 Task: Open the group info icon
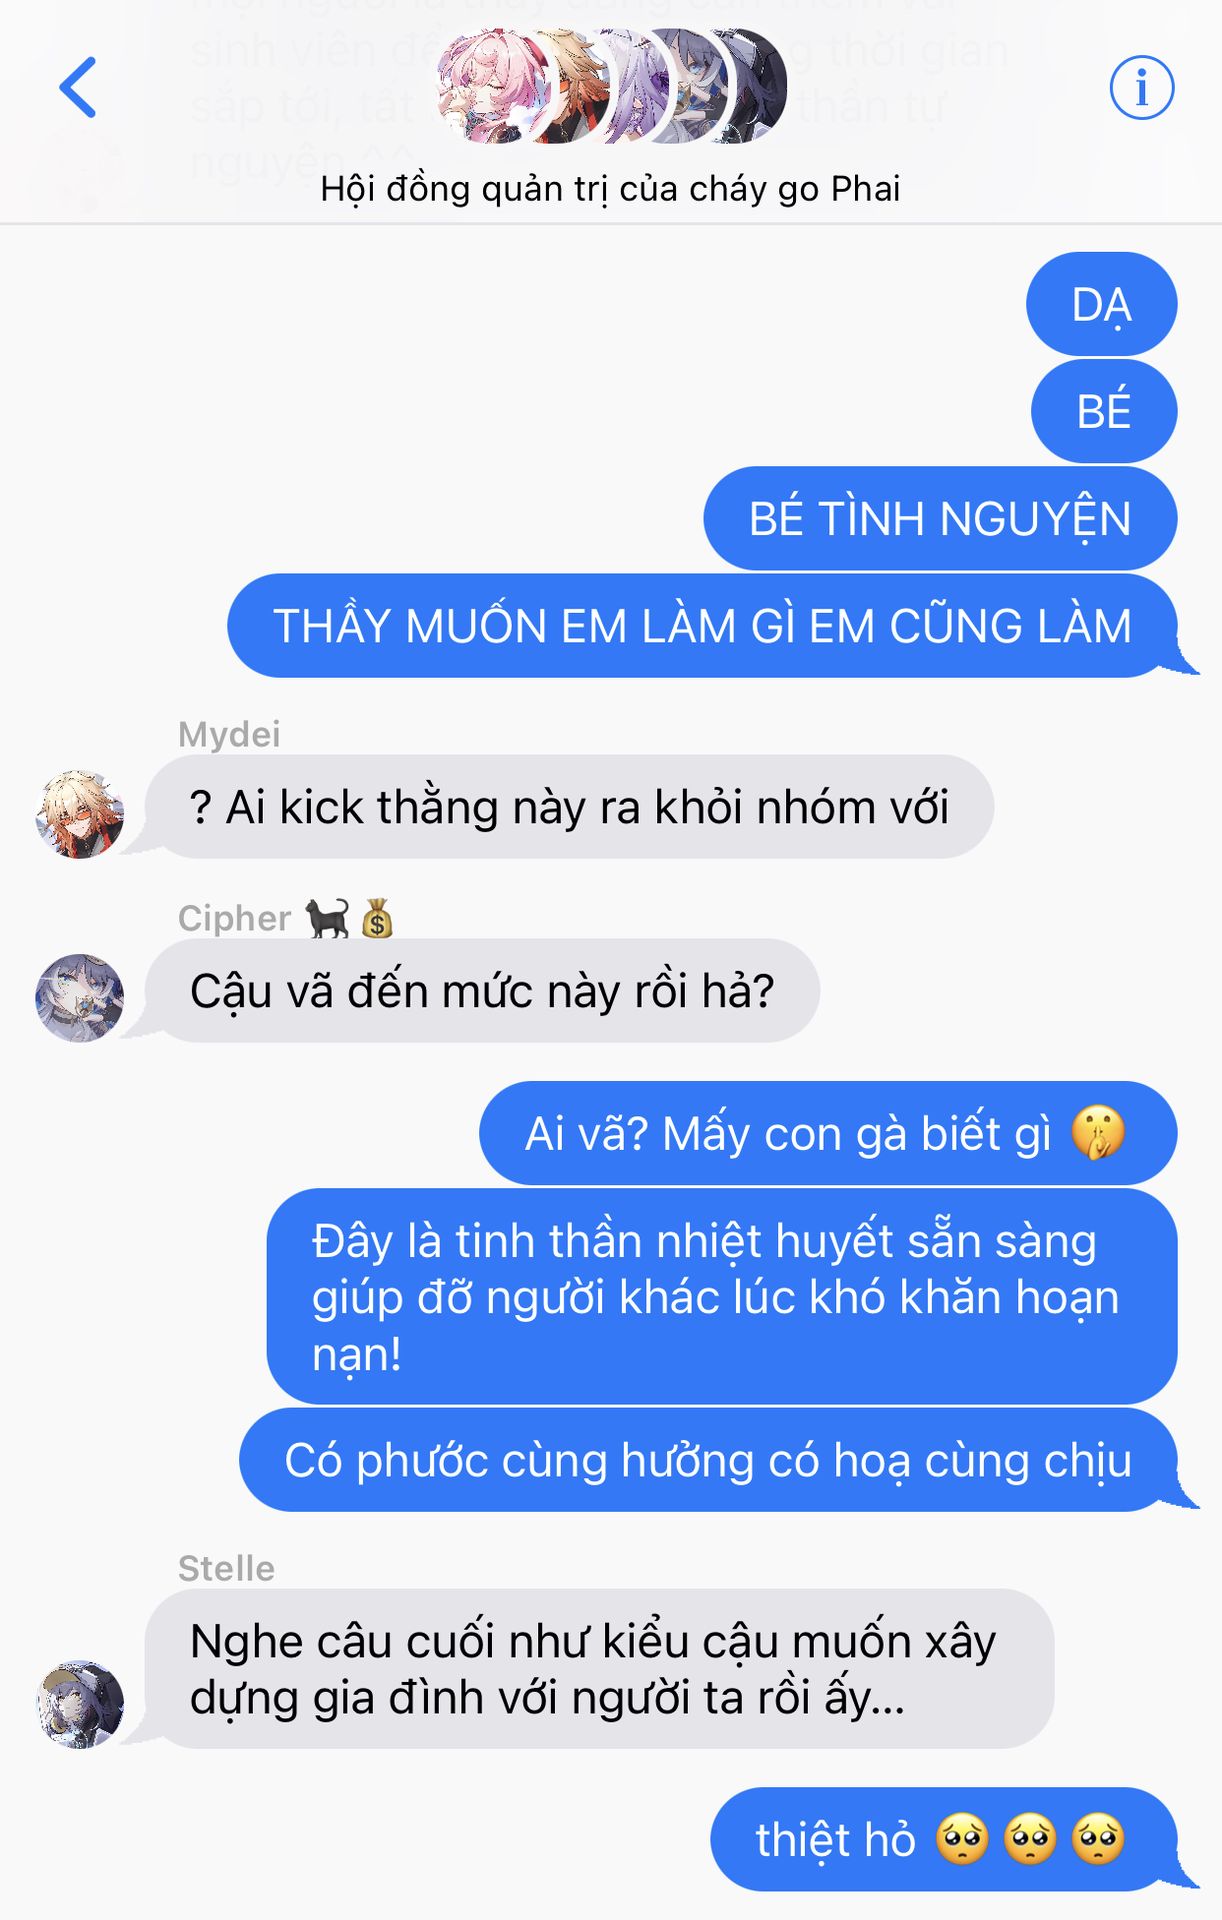(1141, 88)
